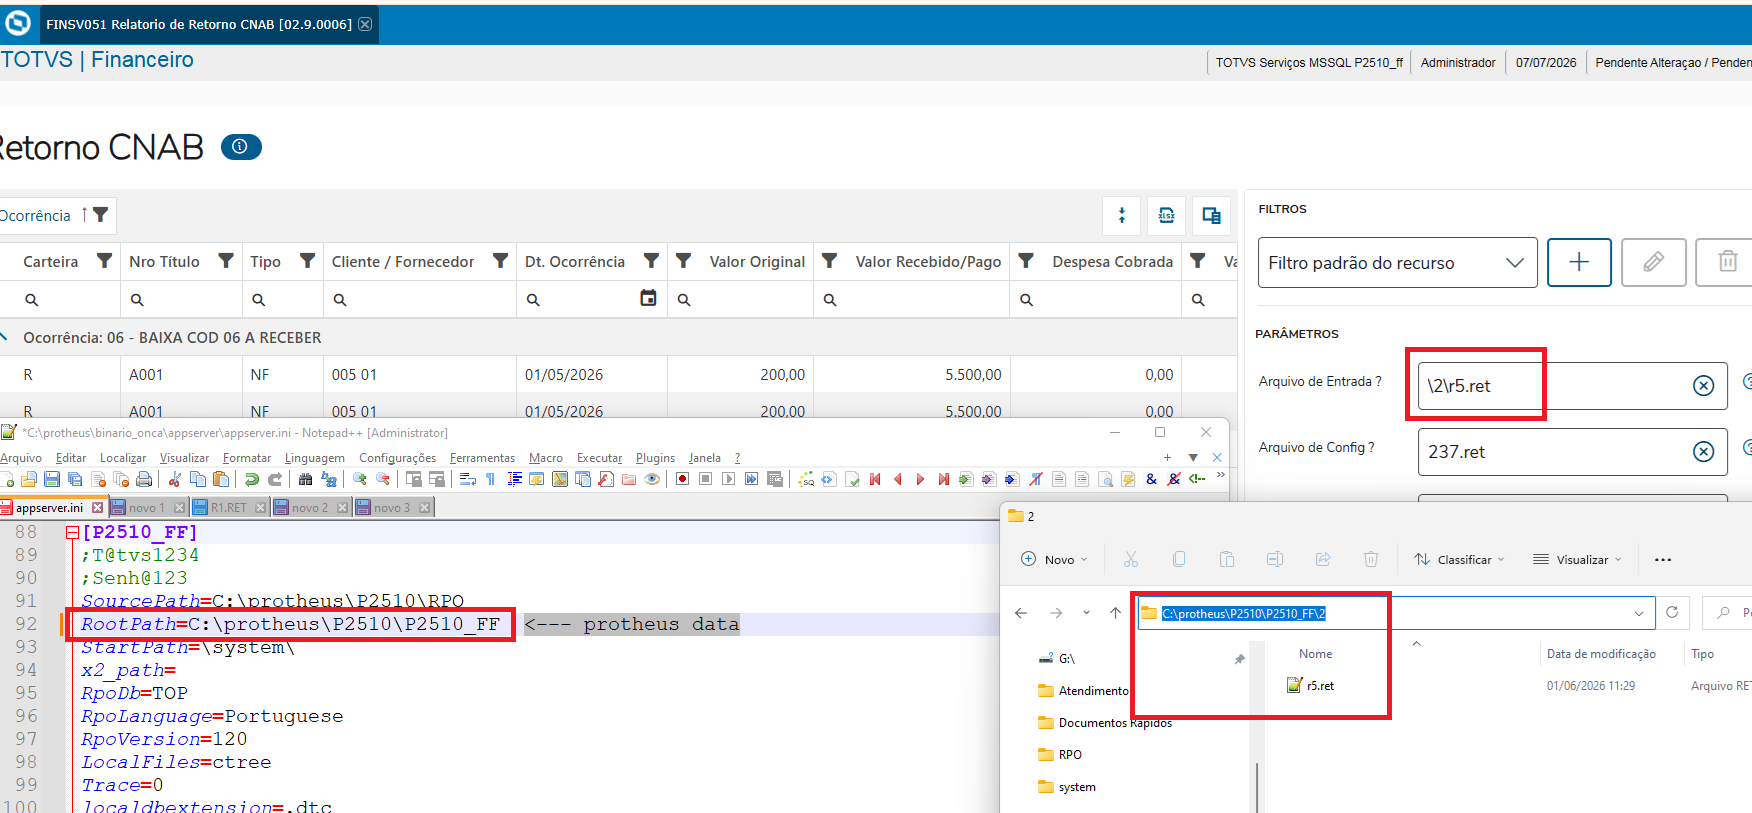This screenshot has height=813, width=1752.
Task: Open the Classificar dropdown in File Explorer
Action: pyautogui.click(x=1459, y=559)
